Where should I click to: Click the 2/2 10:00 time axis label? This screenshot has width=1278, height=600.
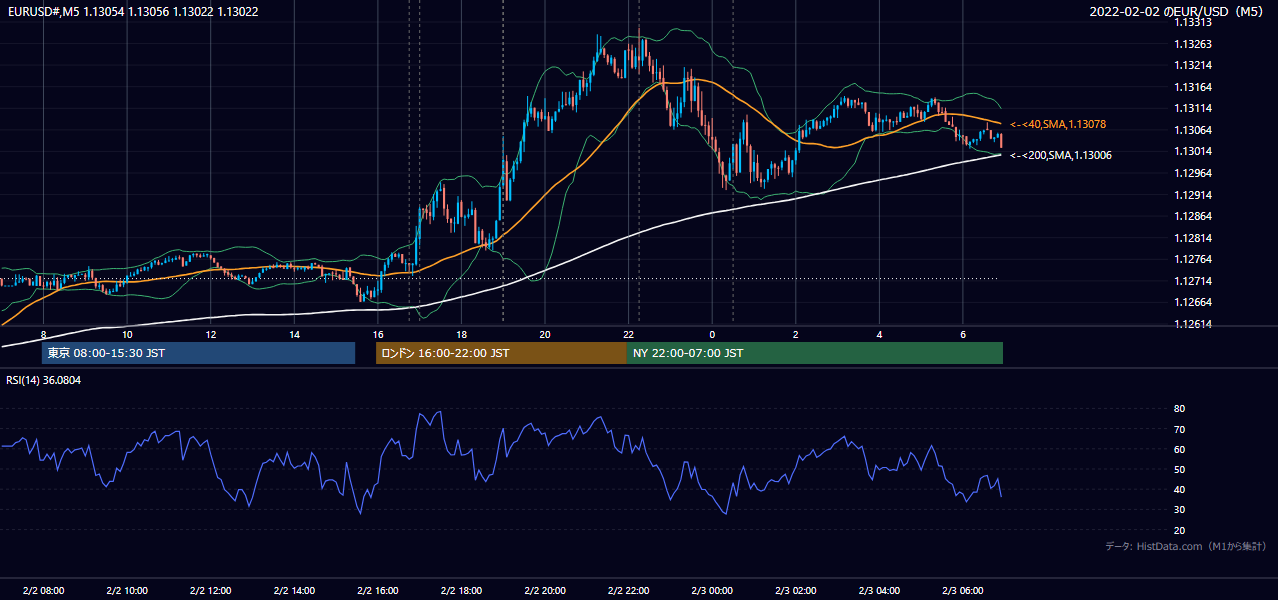pyautogui.click(x=127, y=590)
